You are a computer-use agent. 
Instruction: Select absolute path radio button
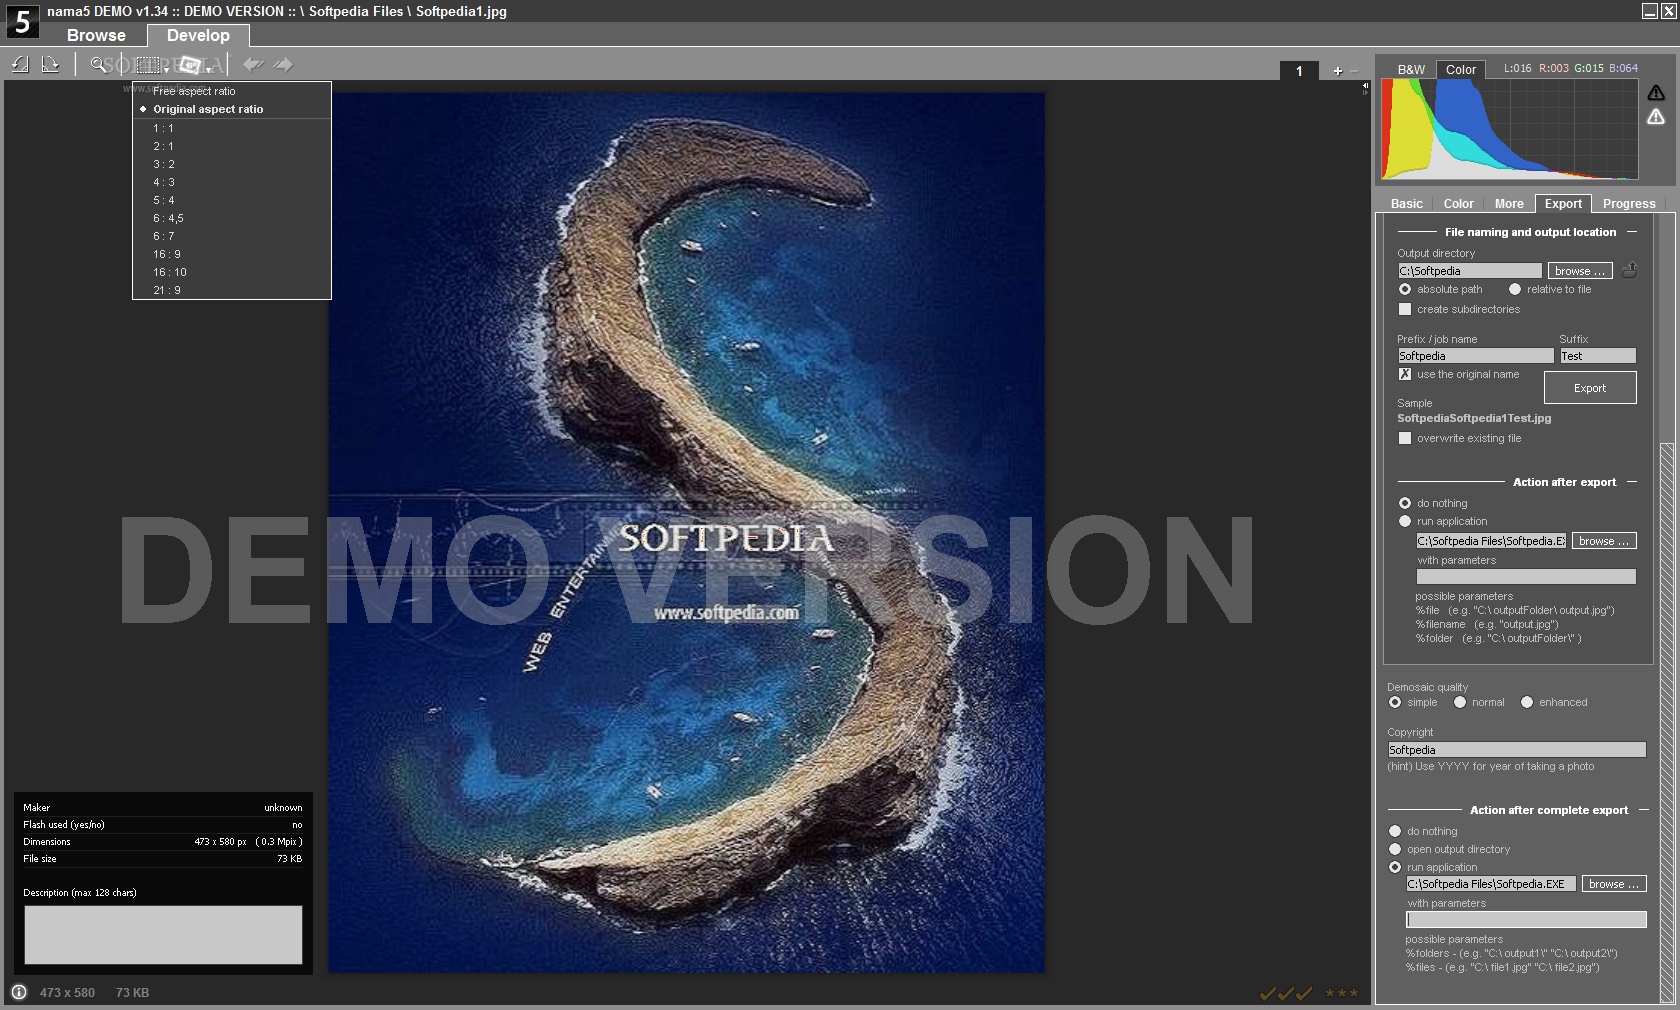coord(1405,289)
